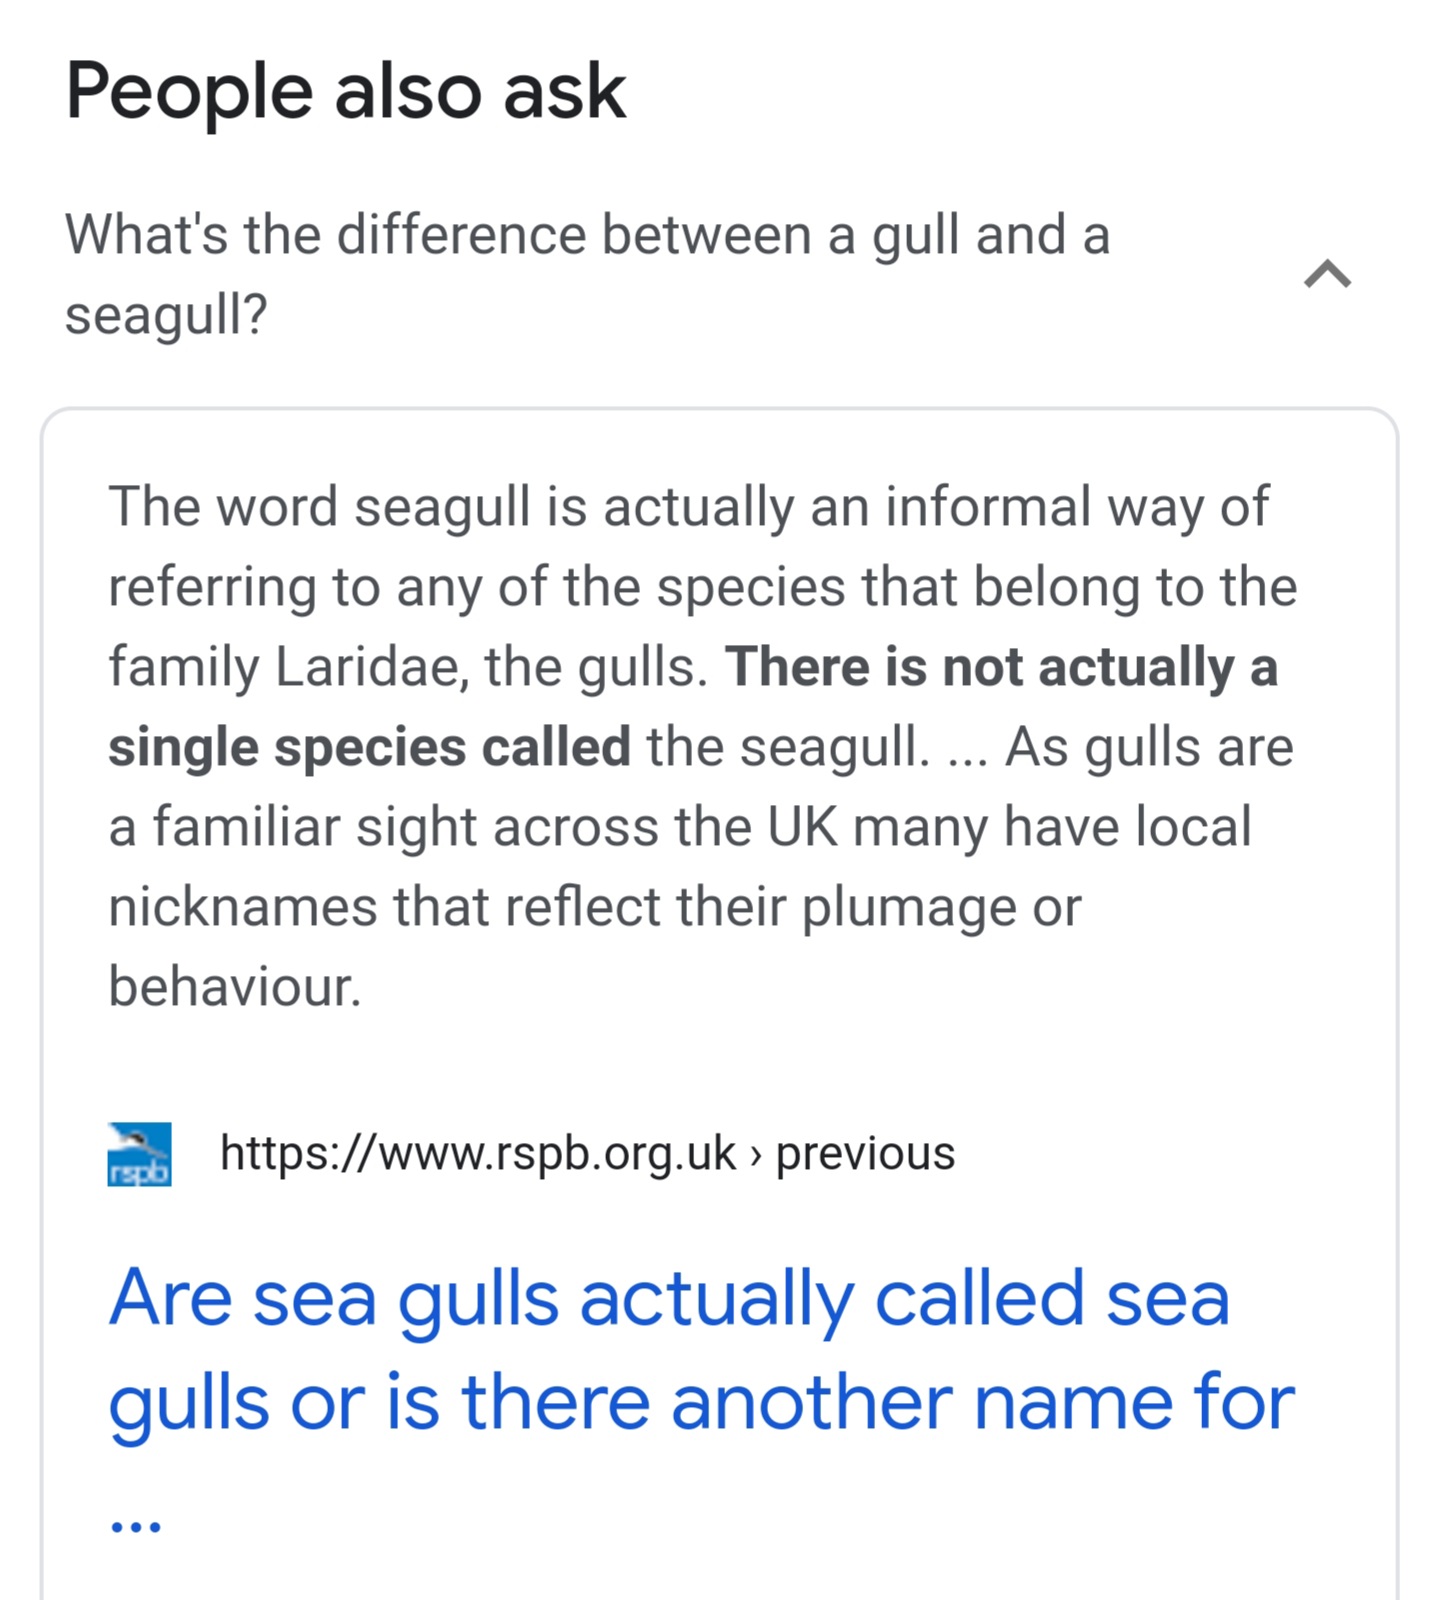Toggle the 'difference between a gull' question text
Image resolution: width=1435 pixels, height=1600 pixels.
pyautogui.click(x=587, y=236)
